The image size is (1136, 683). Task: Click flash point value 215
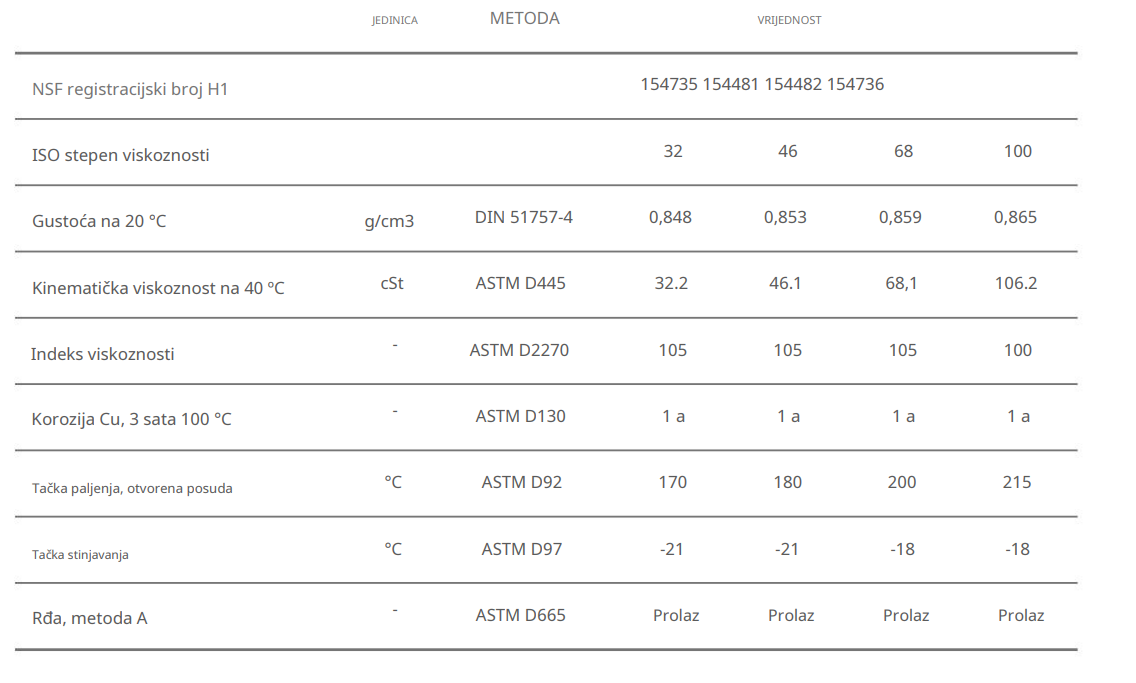1017,483
